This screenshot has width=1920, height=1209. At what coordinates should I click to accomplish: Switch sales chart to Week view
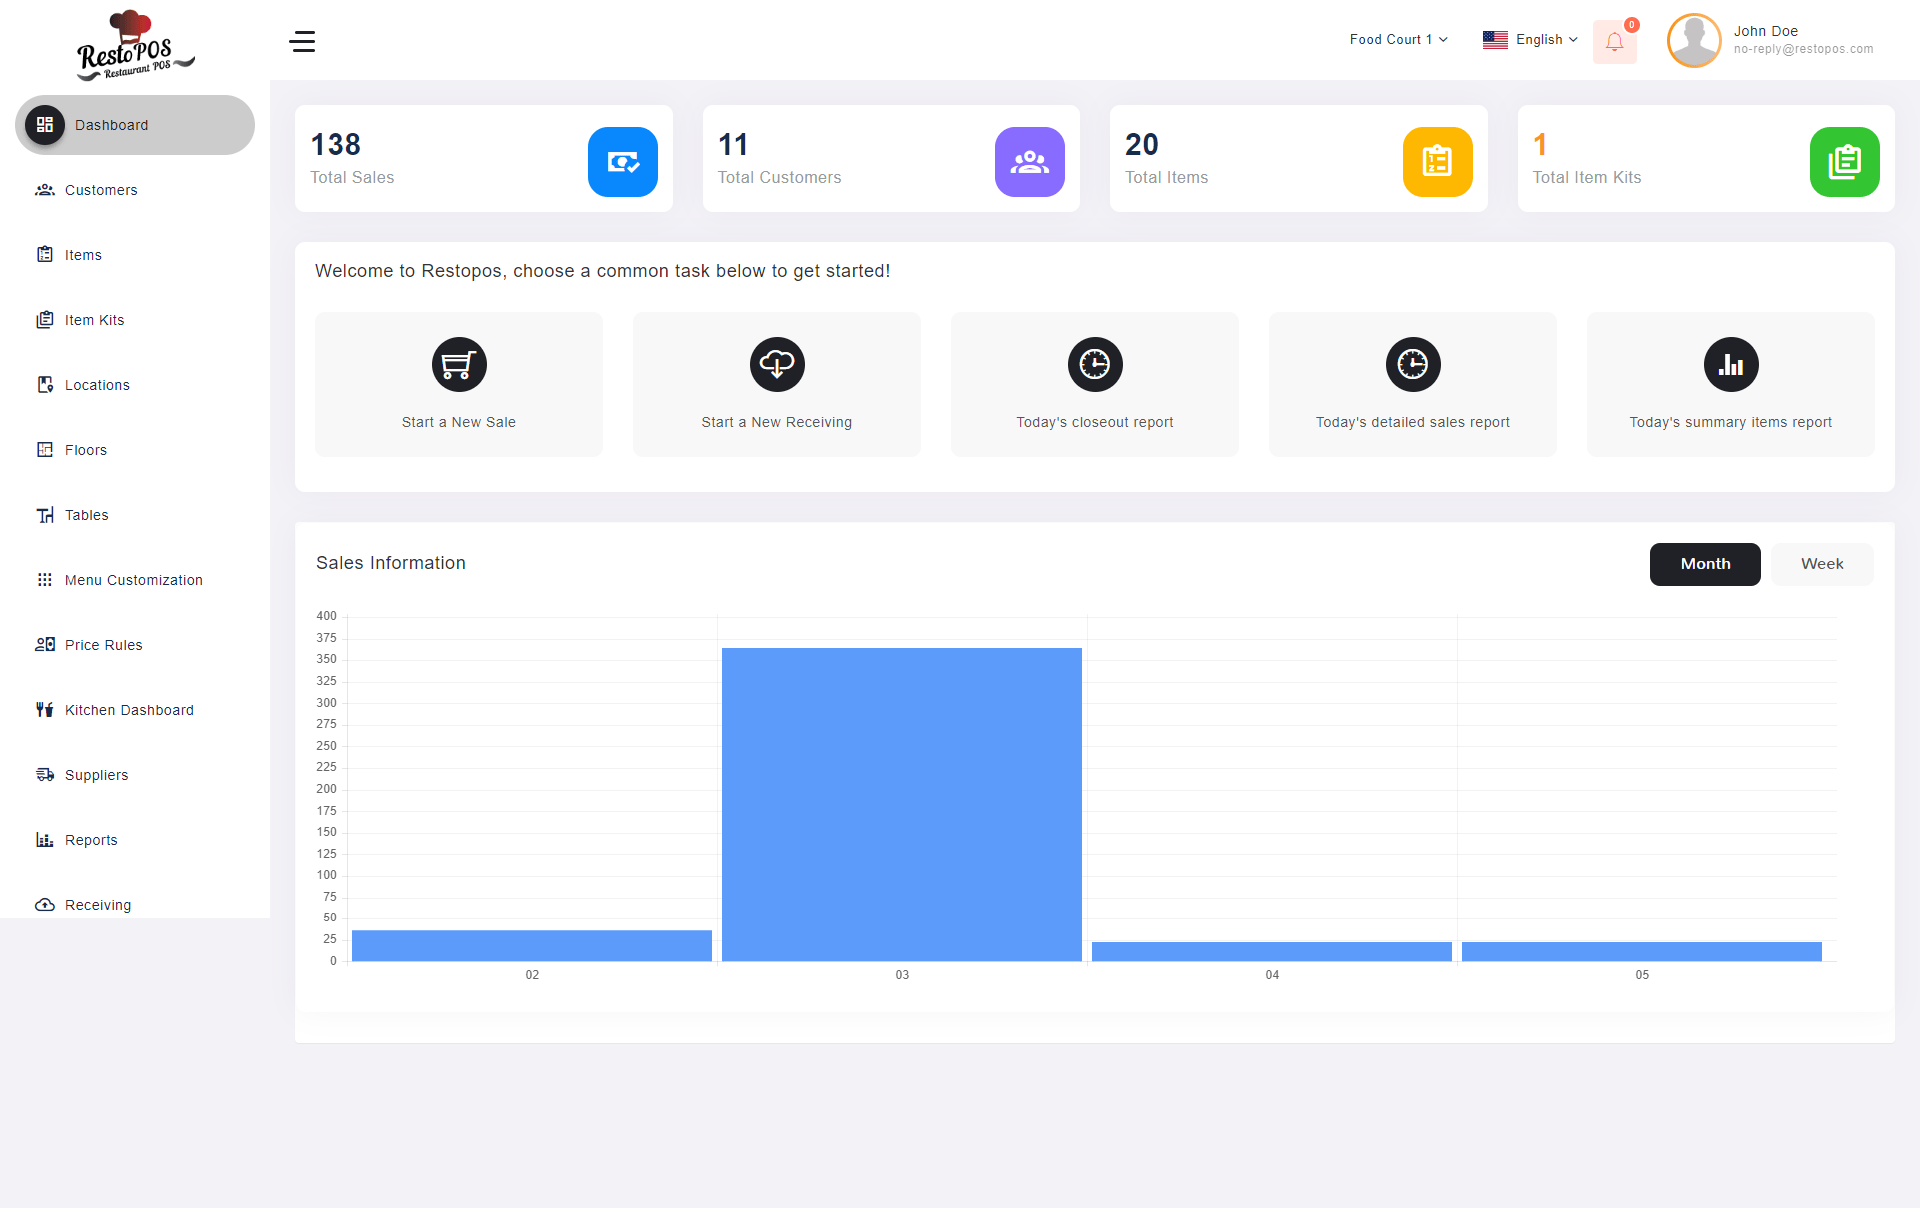tap(1821, 563)
